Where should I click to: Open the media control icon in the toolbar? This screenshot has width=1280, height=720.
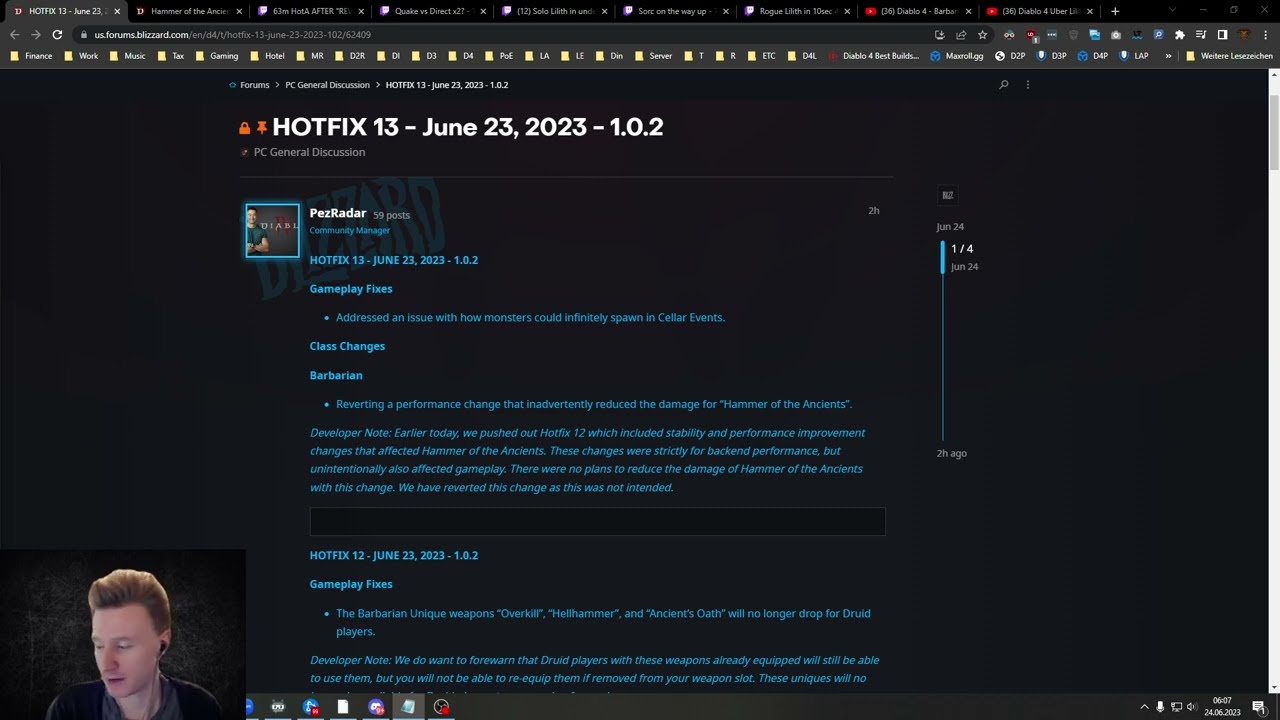[1201, 35]
